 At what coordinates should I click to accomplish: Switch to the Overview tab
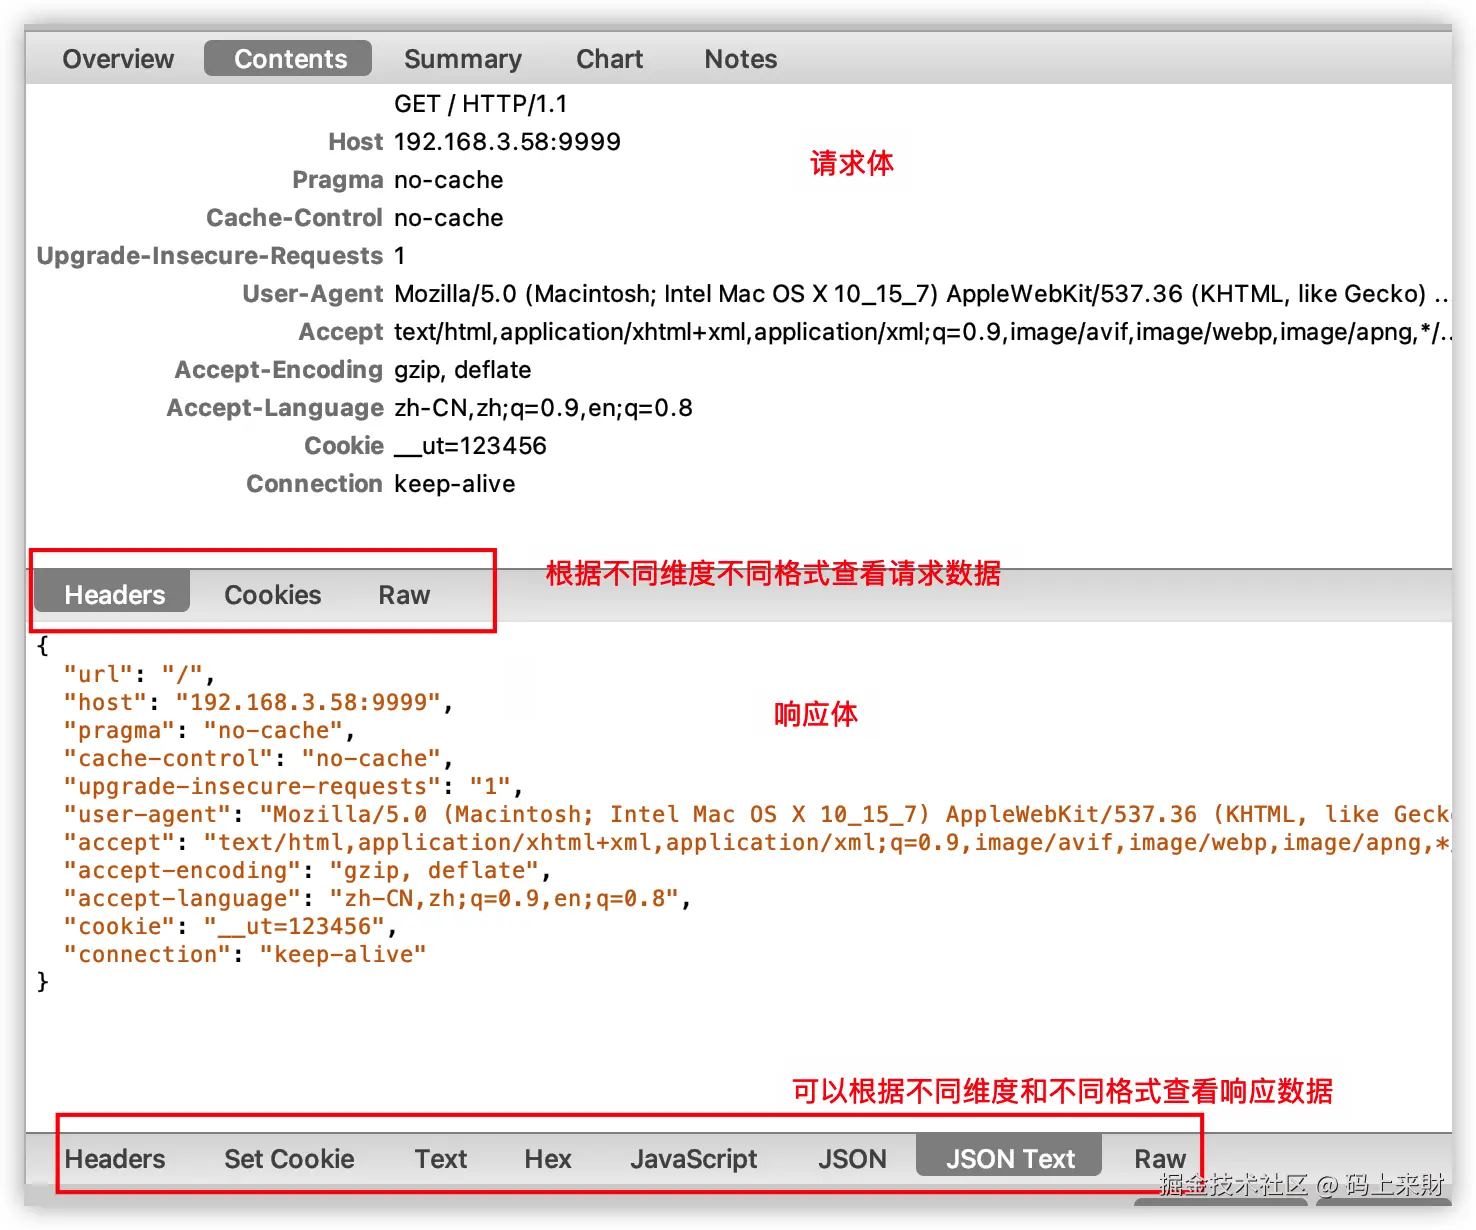click(118, 58)
